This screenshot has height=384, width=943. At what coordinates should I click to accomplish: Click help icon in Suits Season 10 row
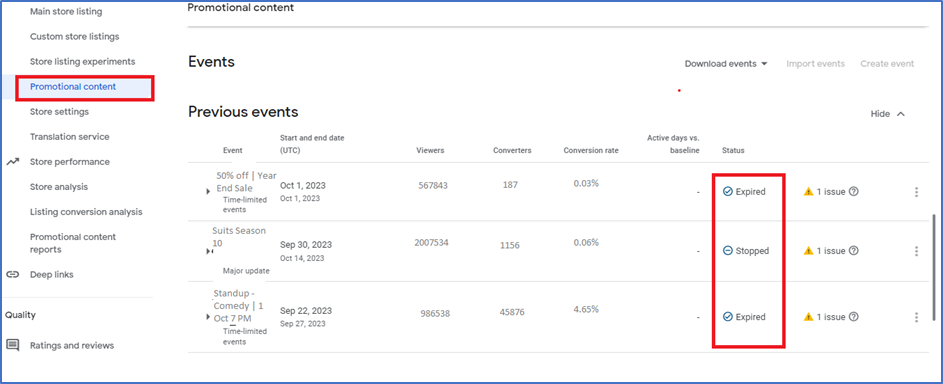point(853,251)
